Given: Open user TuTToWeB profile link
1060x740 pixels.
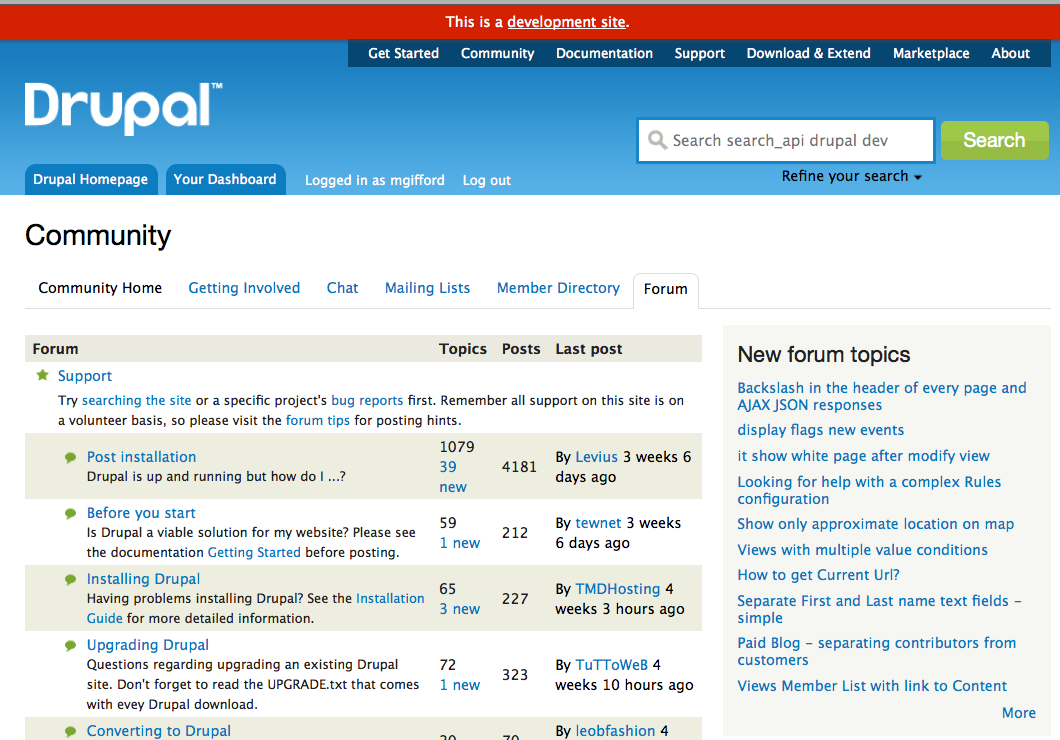Looking at the screenshot, I should 612,665.
